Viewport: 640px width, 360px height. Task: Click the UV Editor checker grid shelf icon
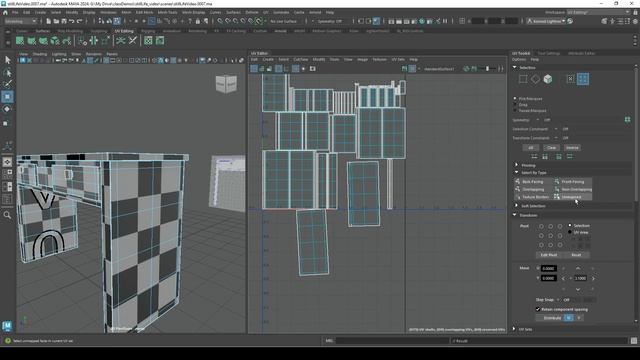pos(148,40)
